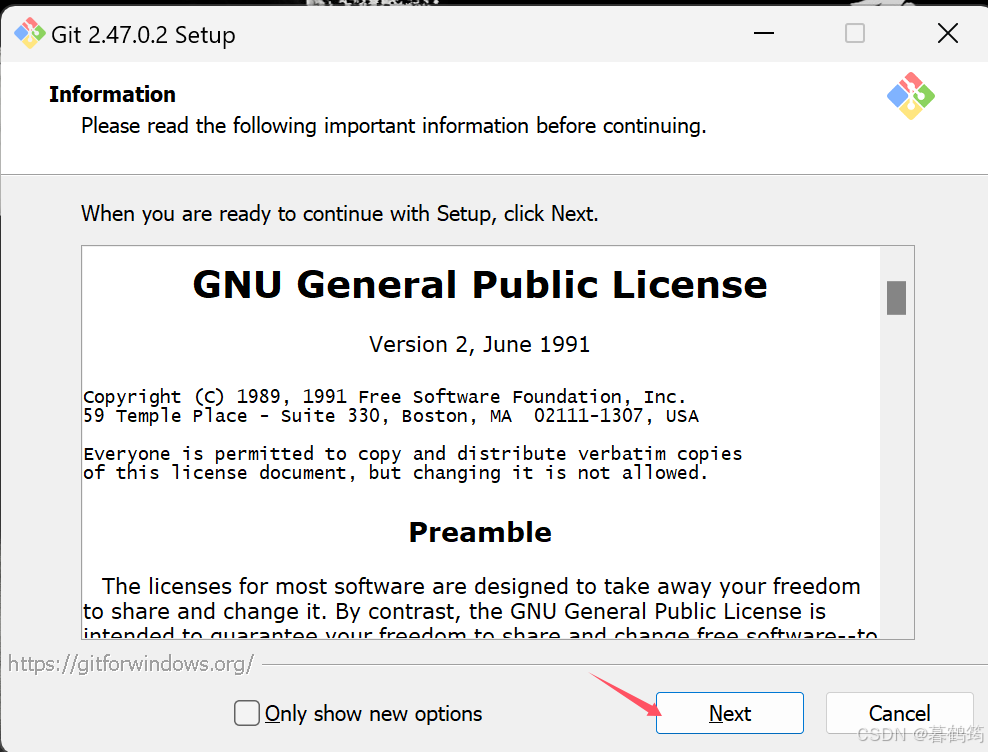Click the 'Preamble' heading

coord(480,532)
